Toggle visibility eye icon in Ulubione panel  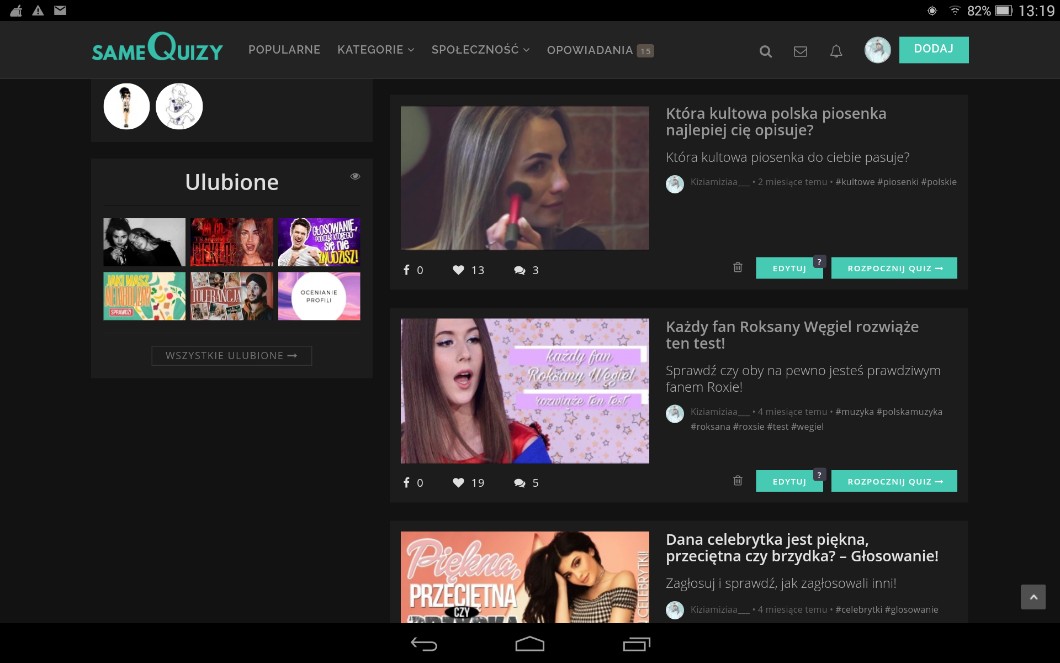point(355,177)
